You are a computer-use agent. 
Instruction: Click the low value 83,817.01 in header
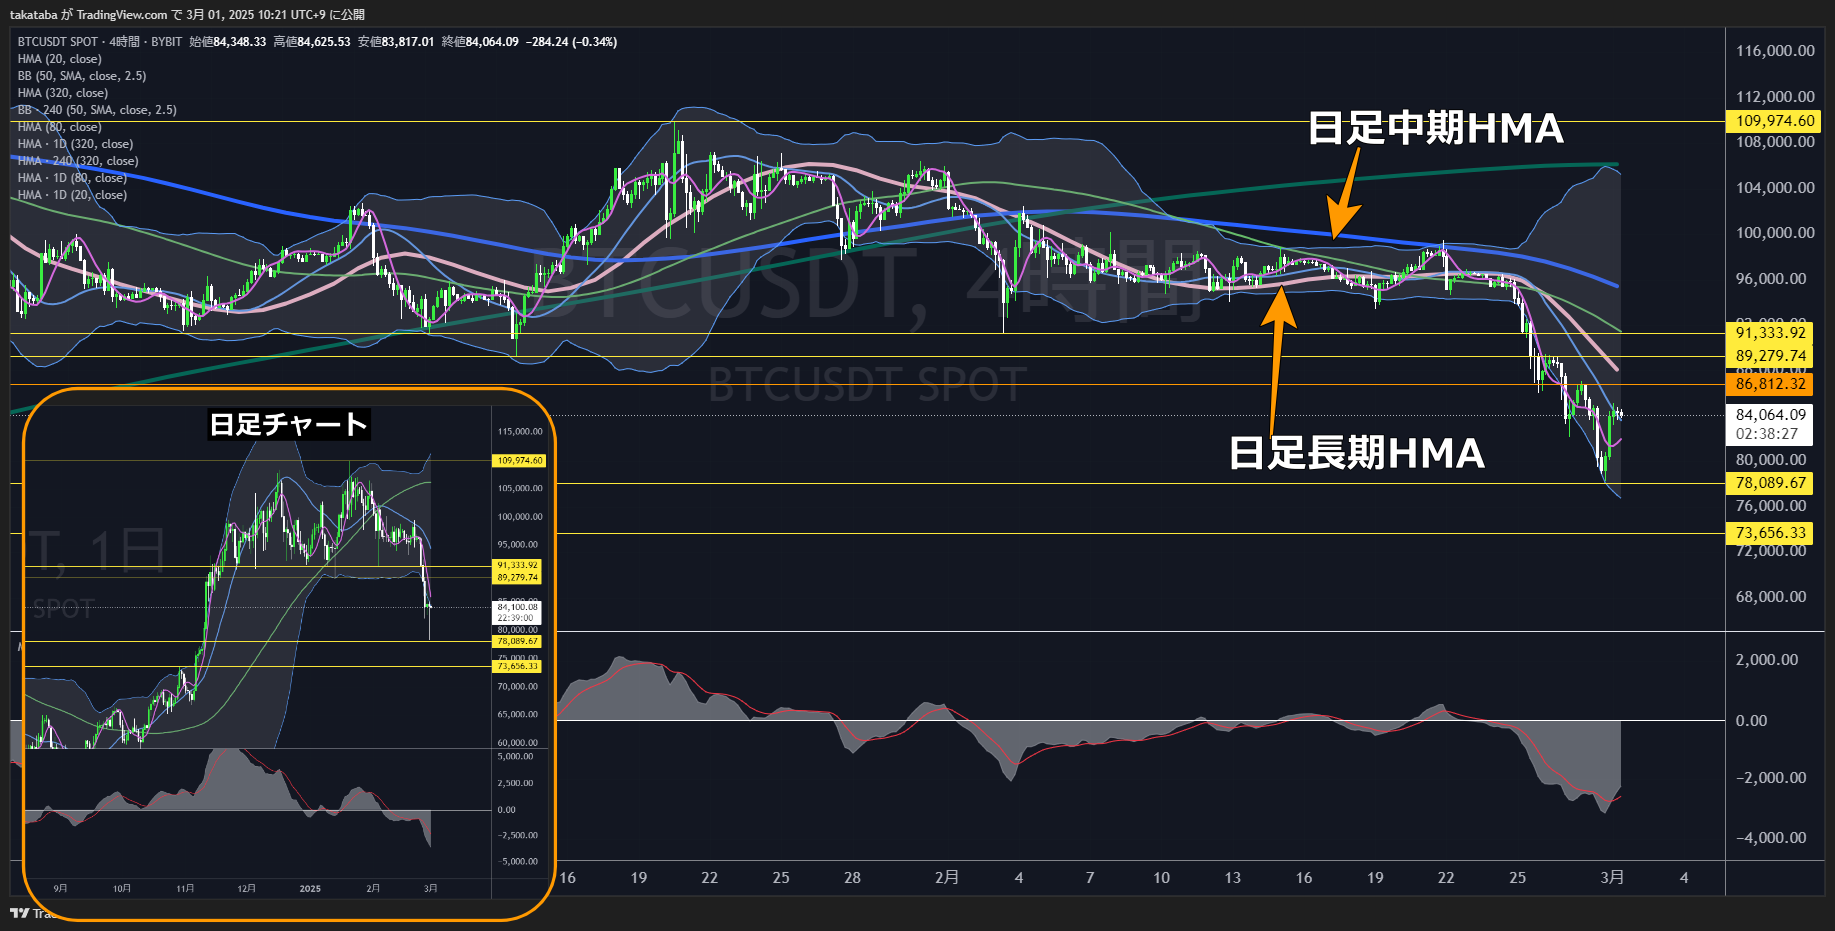point(408,42)
